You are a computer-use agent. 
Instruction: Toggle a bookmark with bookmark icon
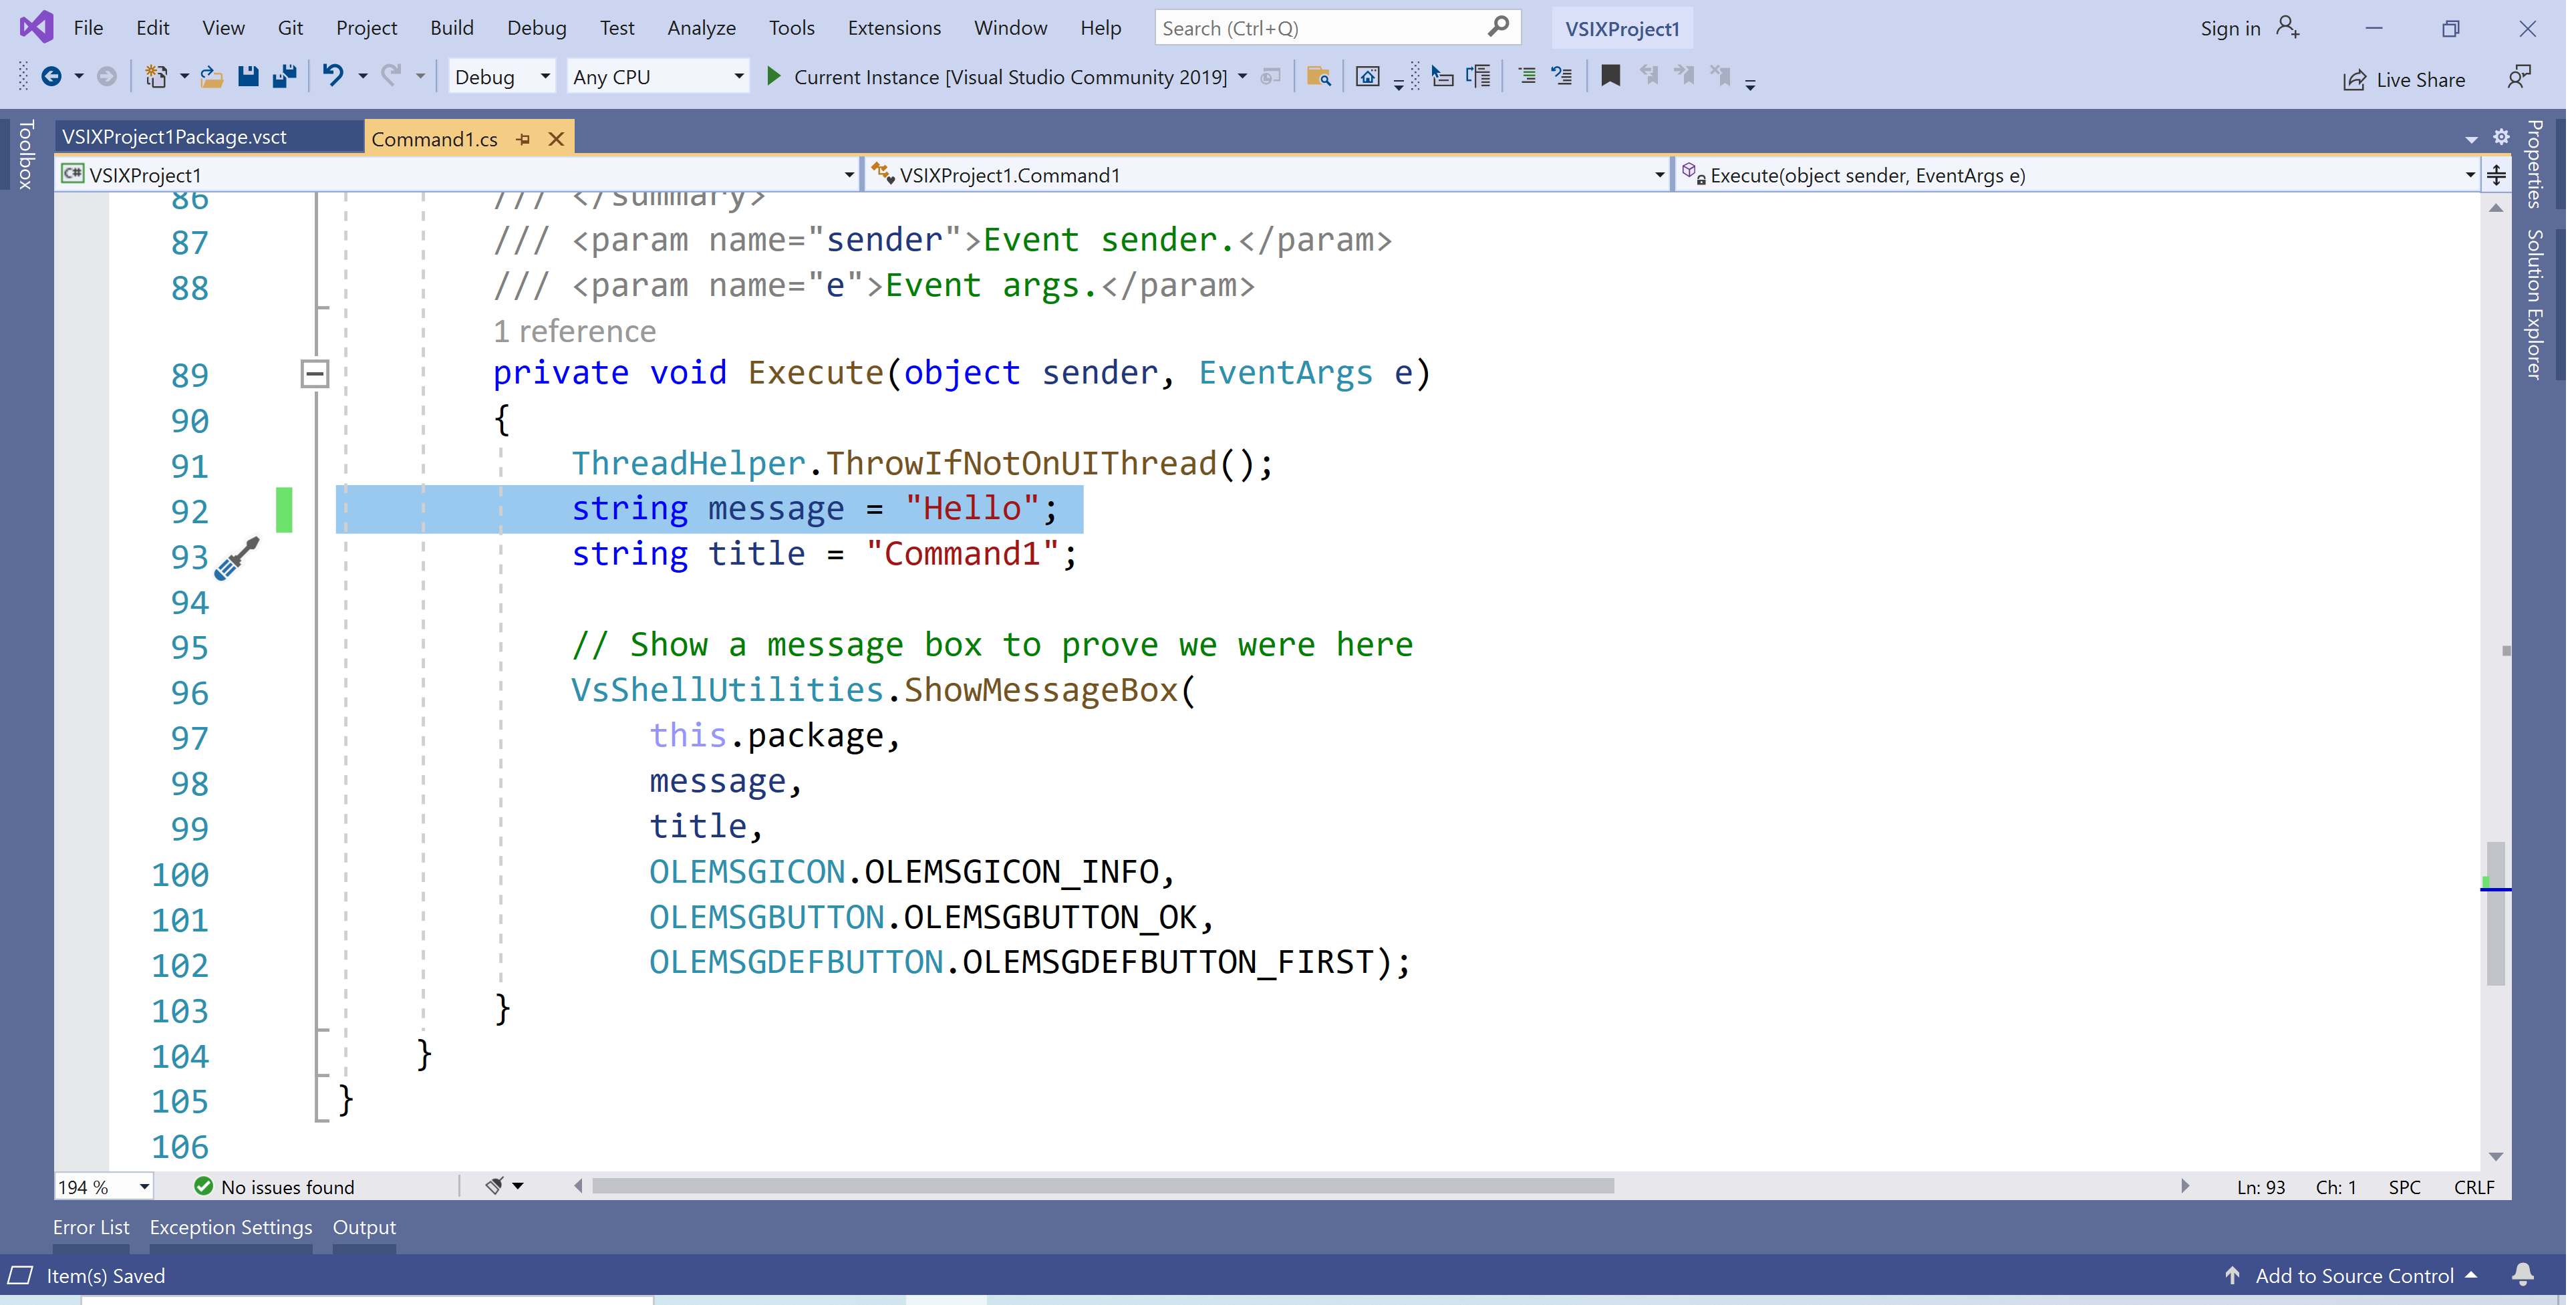click(x=1610, y=76)
